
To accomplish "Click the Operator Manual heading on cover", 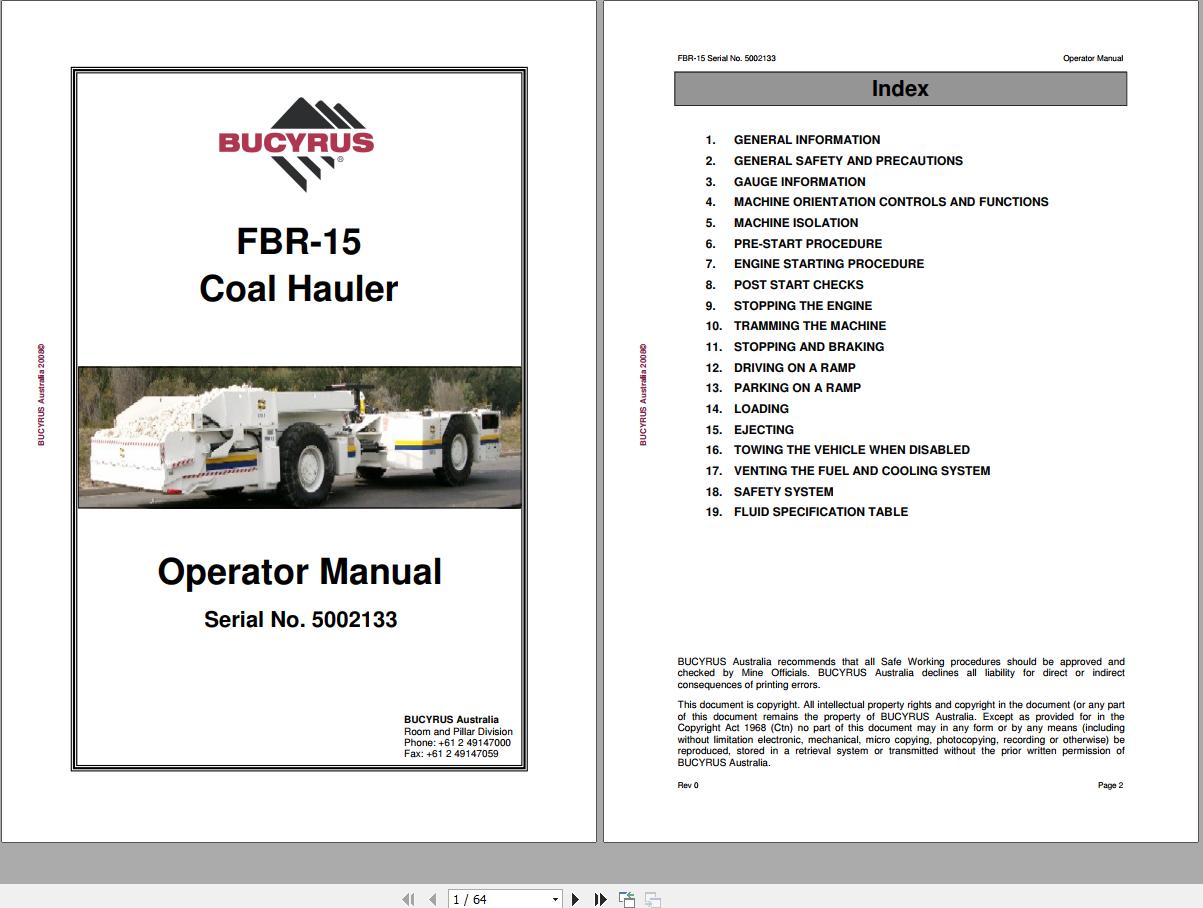I will point(300,572).
